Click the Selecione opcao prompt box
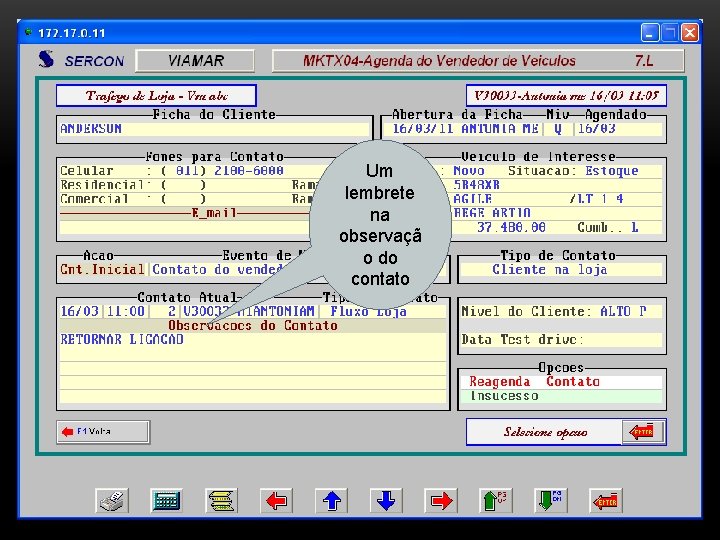720x540 pixels. click(x=545, y=432)
